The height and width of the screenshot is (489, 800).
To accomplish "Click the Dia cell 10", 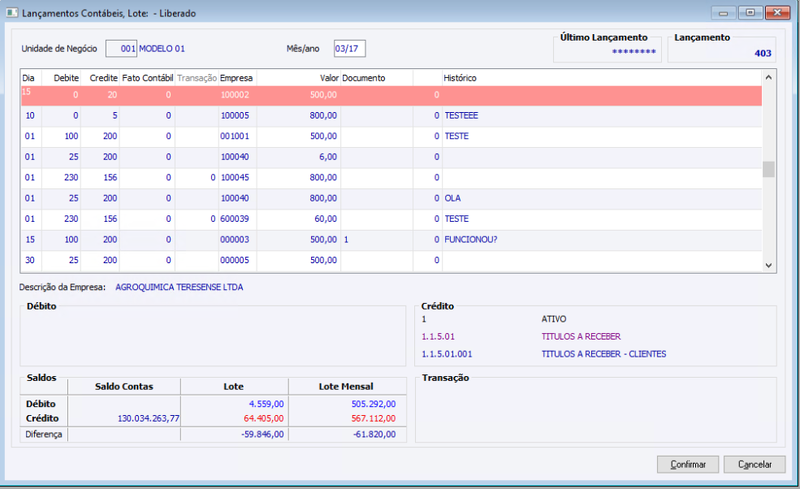I will [x=30, y=116].
